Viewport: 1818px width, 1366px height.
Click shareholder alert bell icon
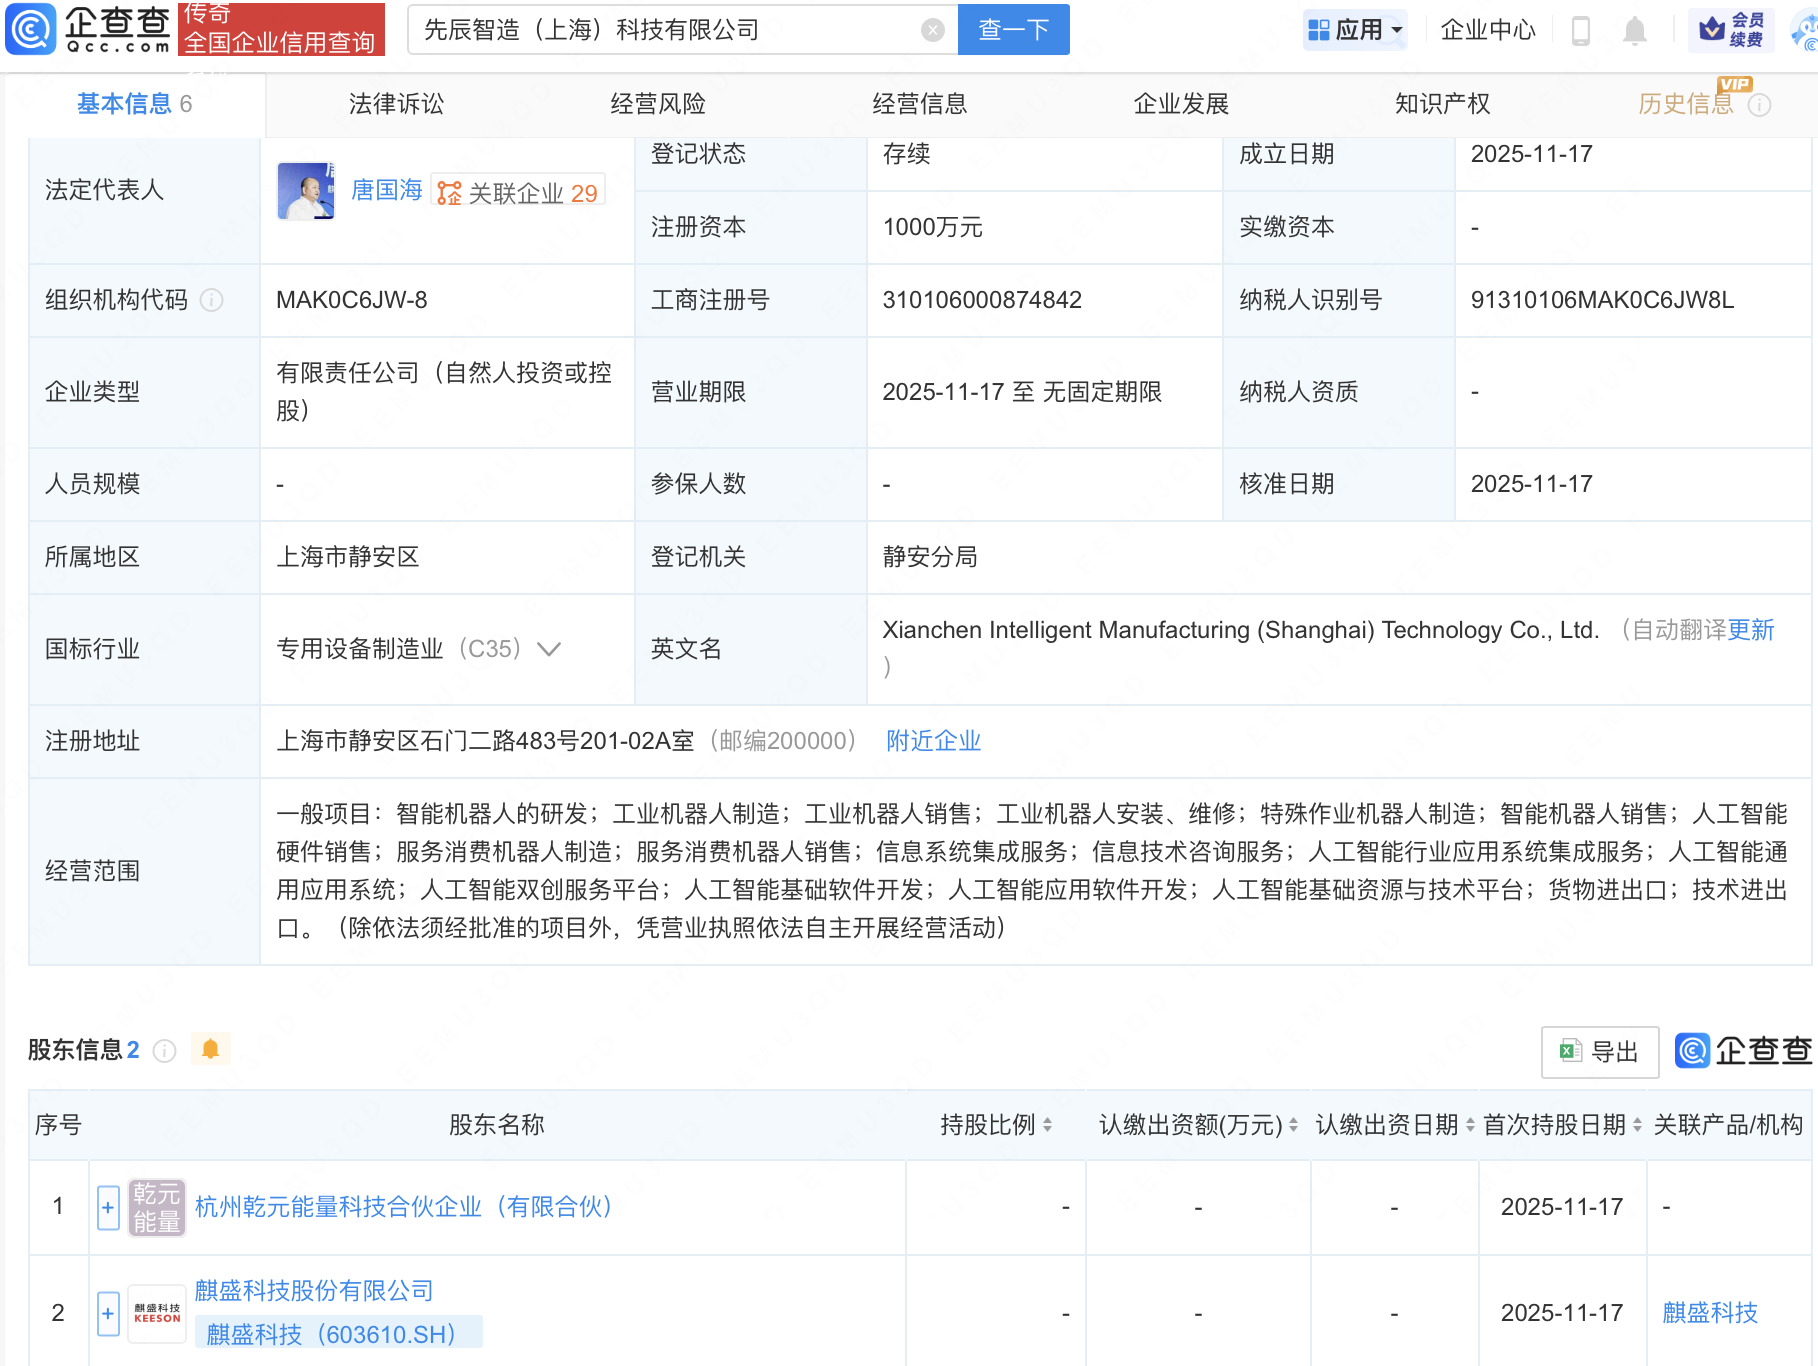[210, 1049]
